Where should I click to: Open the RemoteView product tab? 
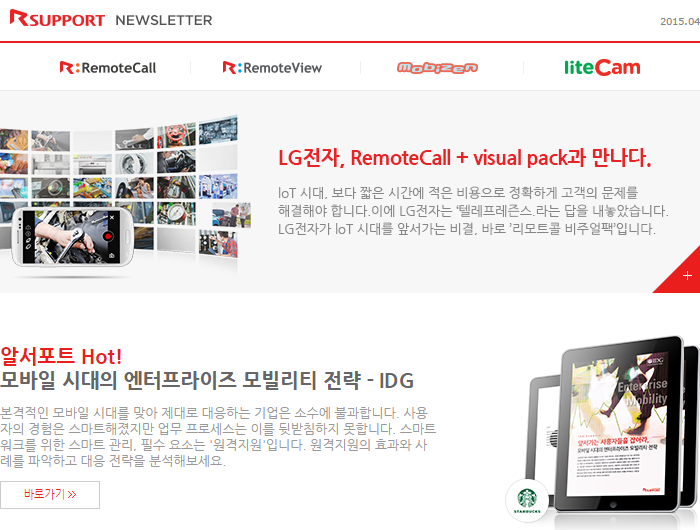[x=272, y=68]
